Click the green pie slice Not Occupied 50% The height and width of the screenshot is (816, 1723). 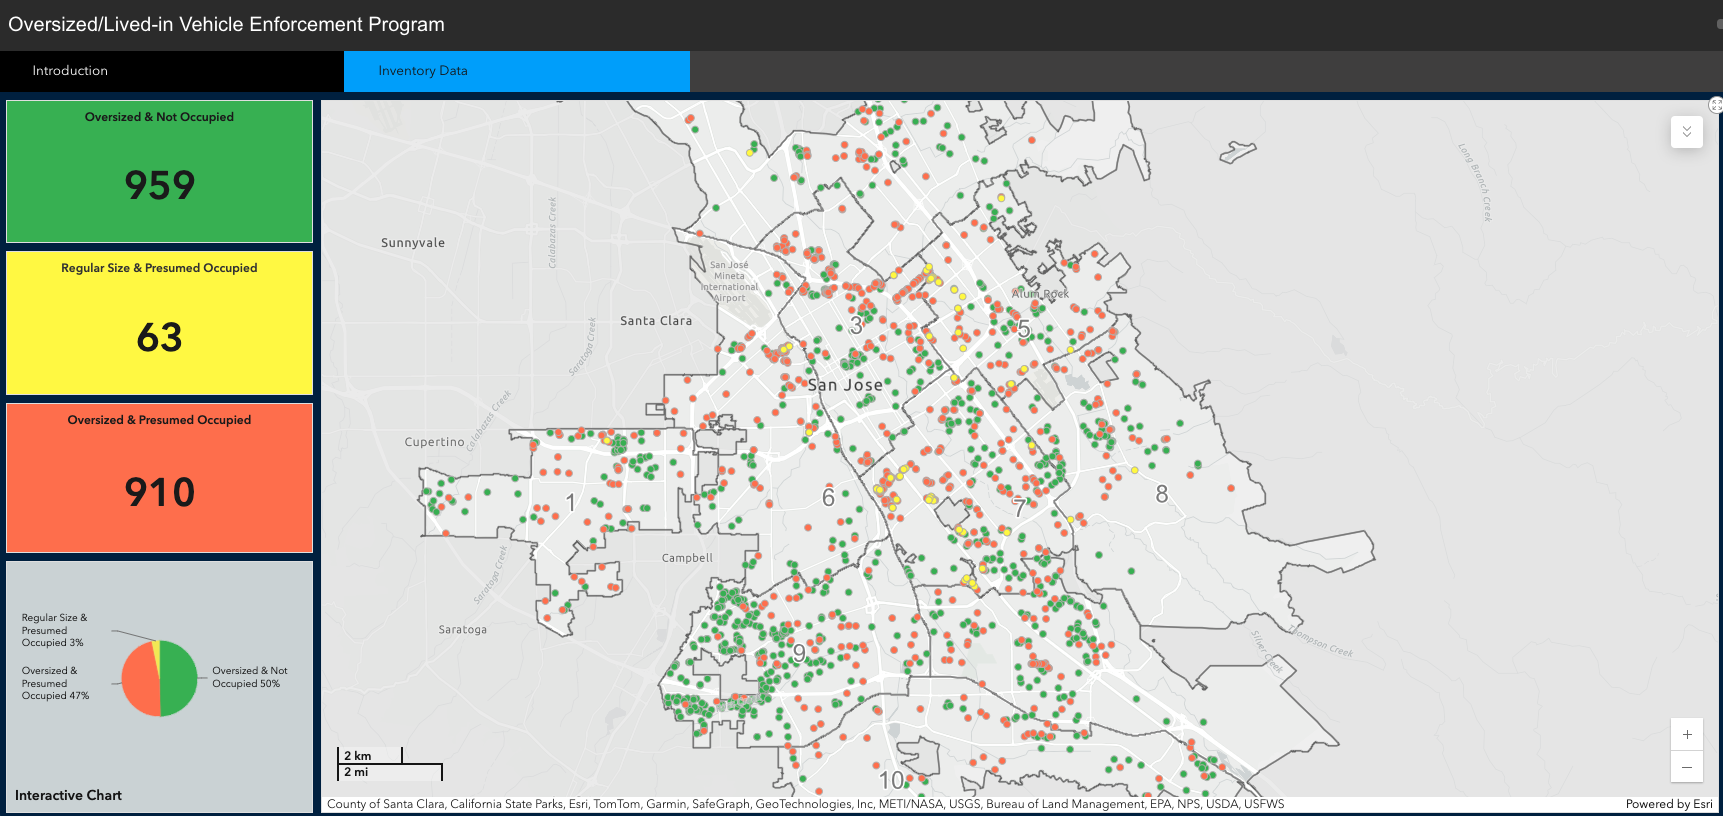pos(180,679)
